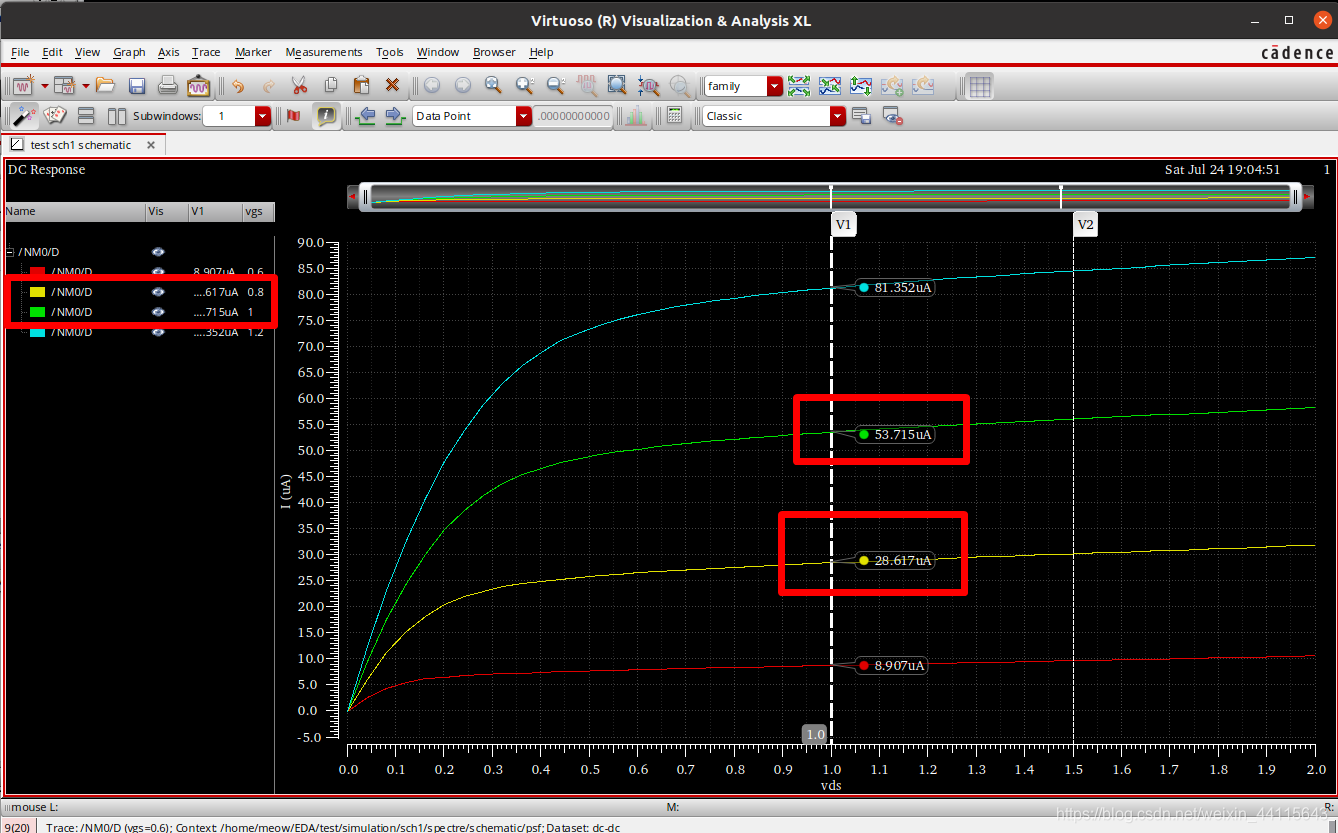Toggle visibility of the vgs 1.2 trace
The width and height of the screenshot is (1338, 833).
click(x=158, y=332)
